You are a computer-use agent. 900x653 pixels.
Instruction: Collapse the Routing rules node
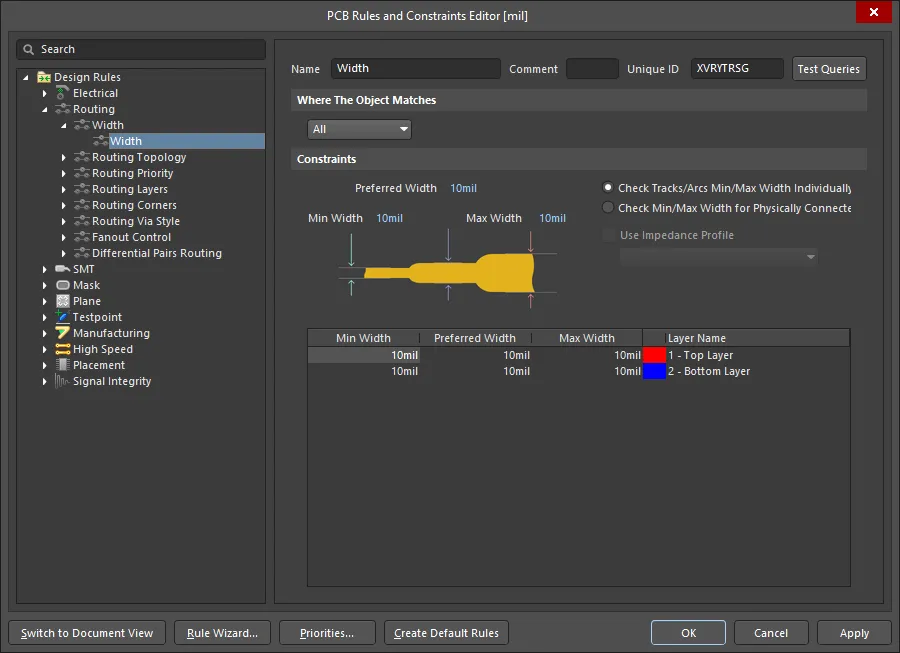[45, 109]
